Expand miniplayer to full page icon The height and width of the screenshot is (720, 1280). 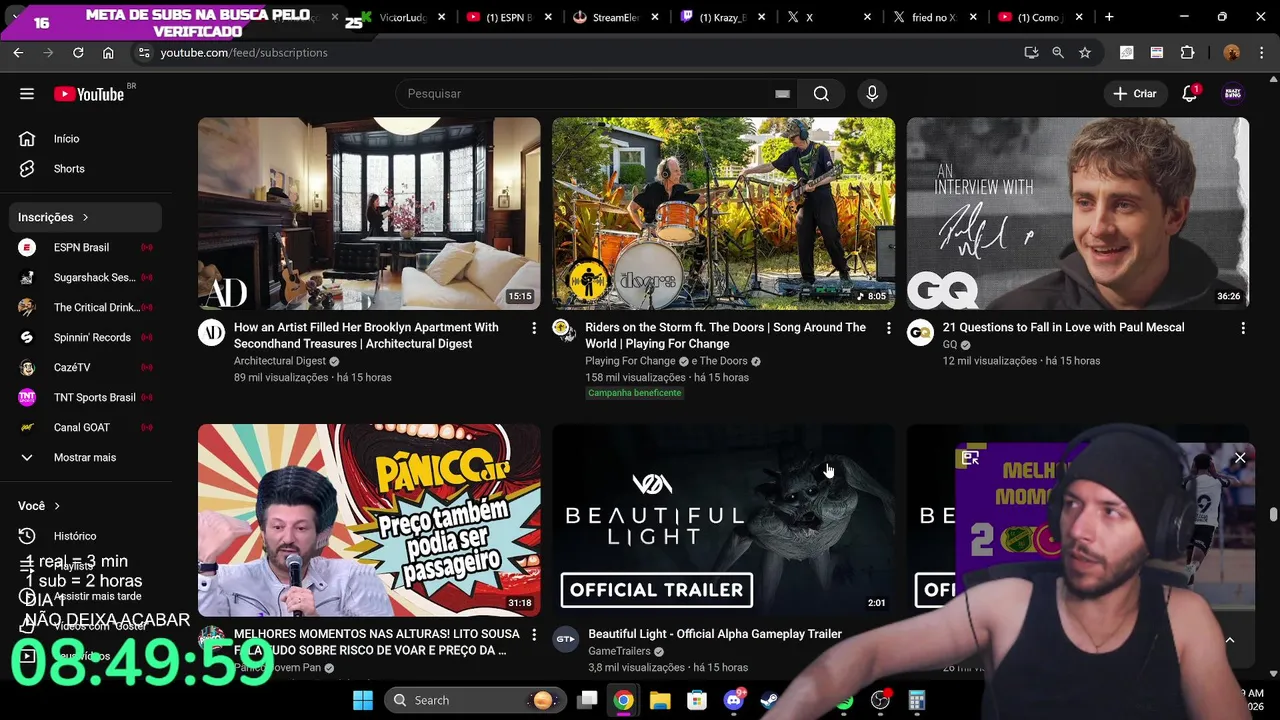970,458
